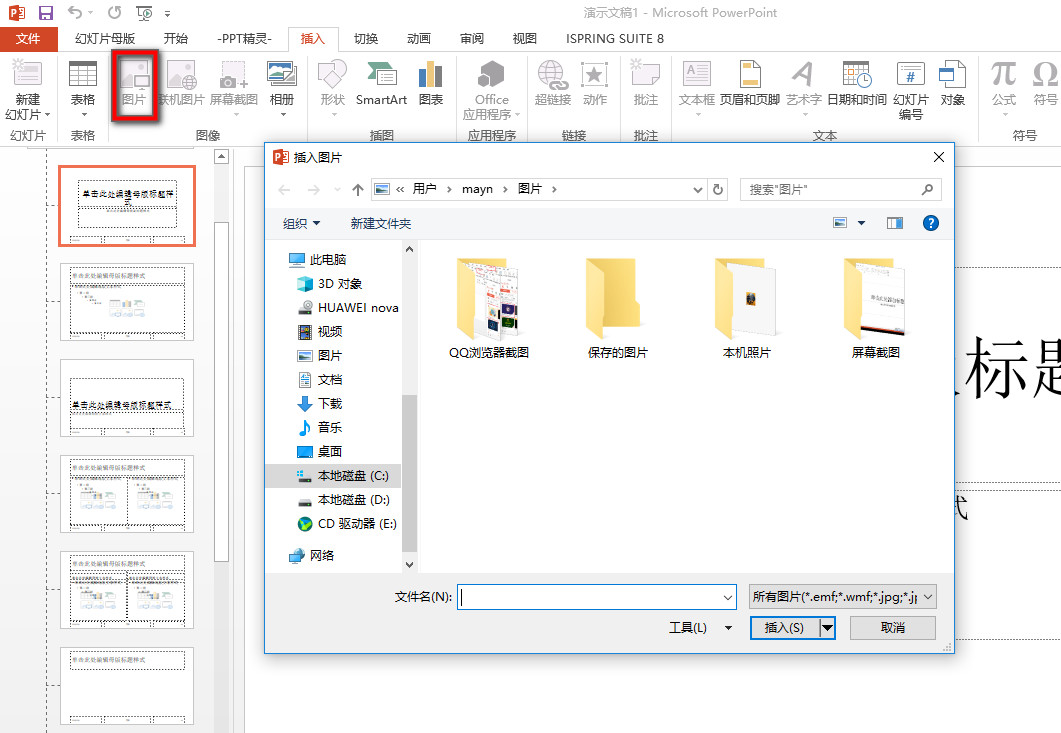The image size is (1061, 733).
Task: Switch to the Slide Master (幻灯片母版) tab
Action: click(x=105, y=39)
